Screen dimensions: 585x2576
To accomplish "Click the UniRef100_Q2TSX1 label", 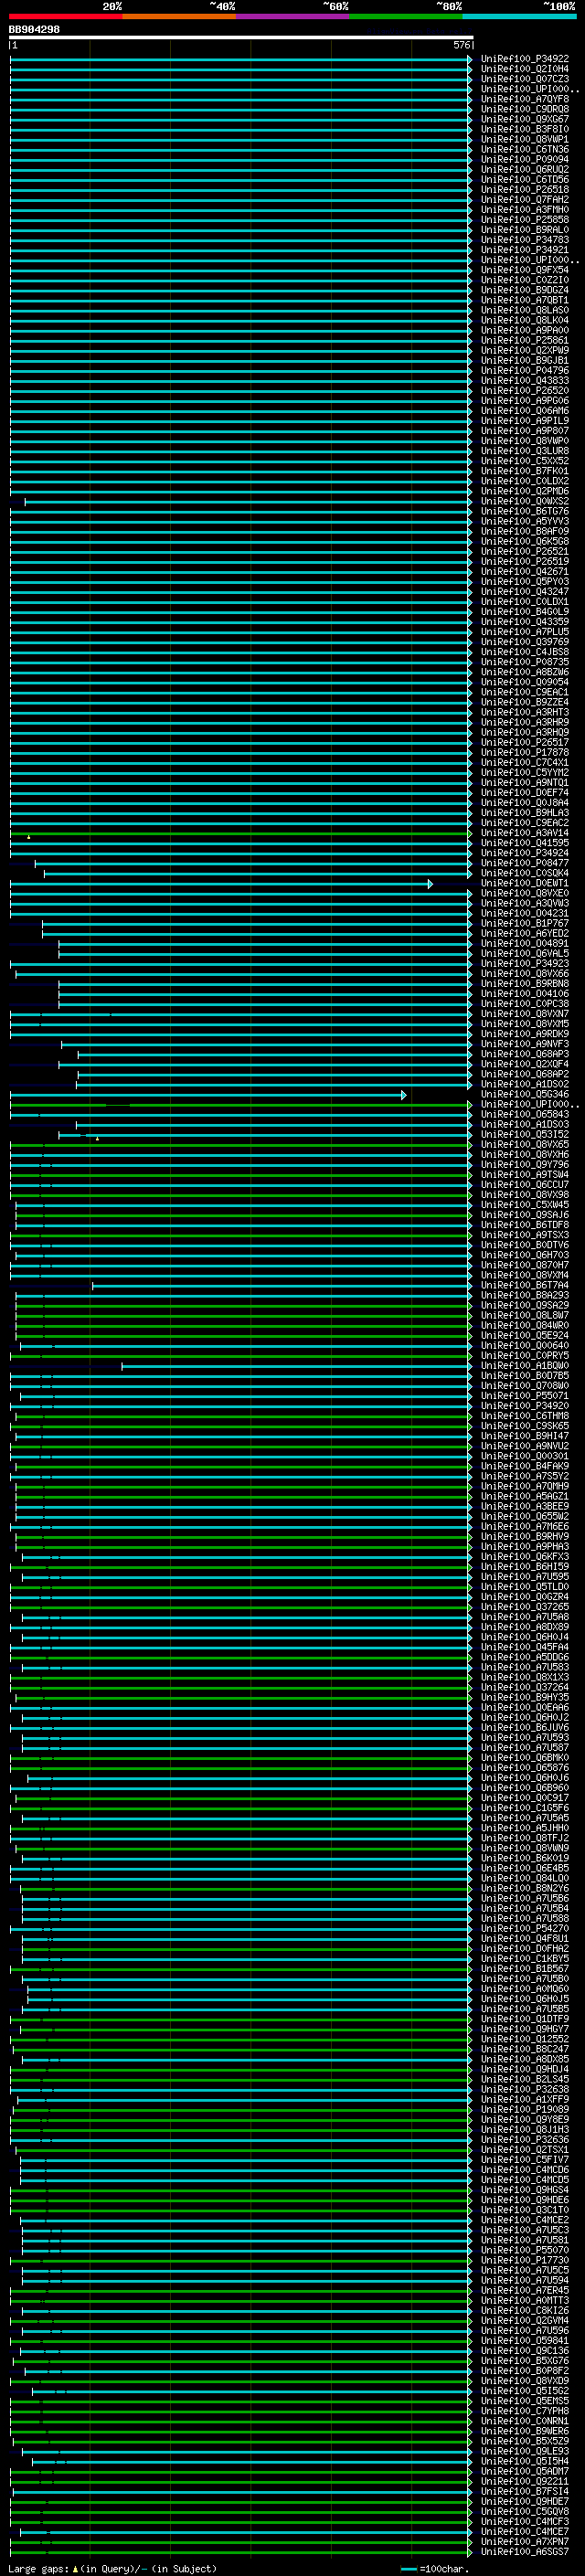I will pyautogui.click(x=524, y=2149).
